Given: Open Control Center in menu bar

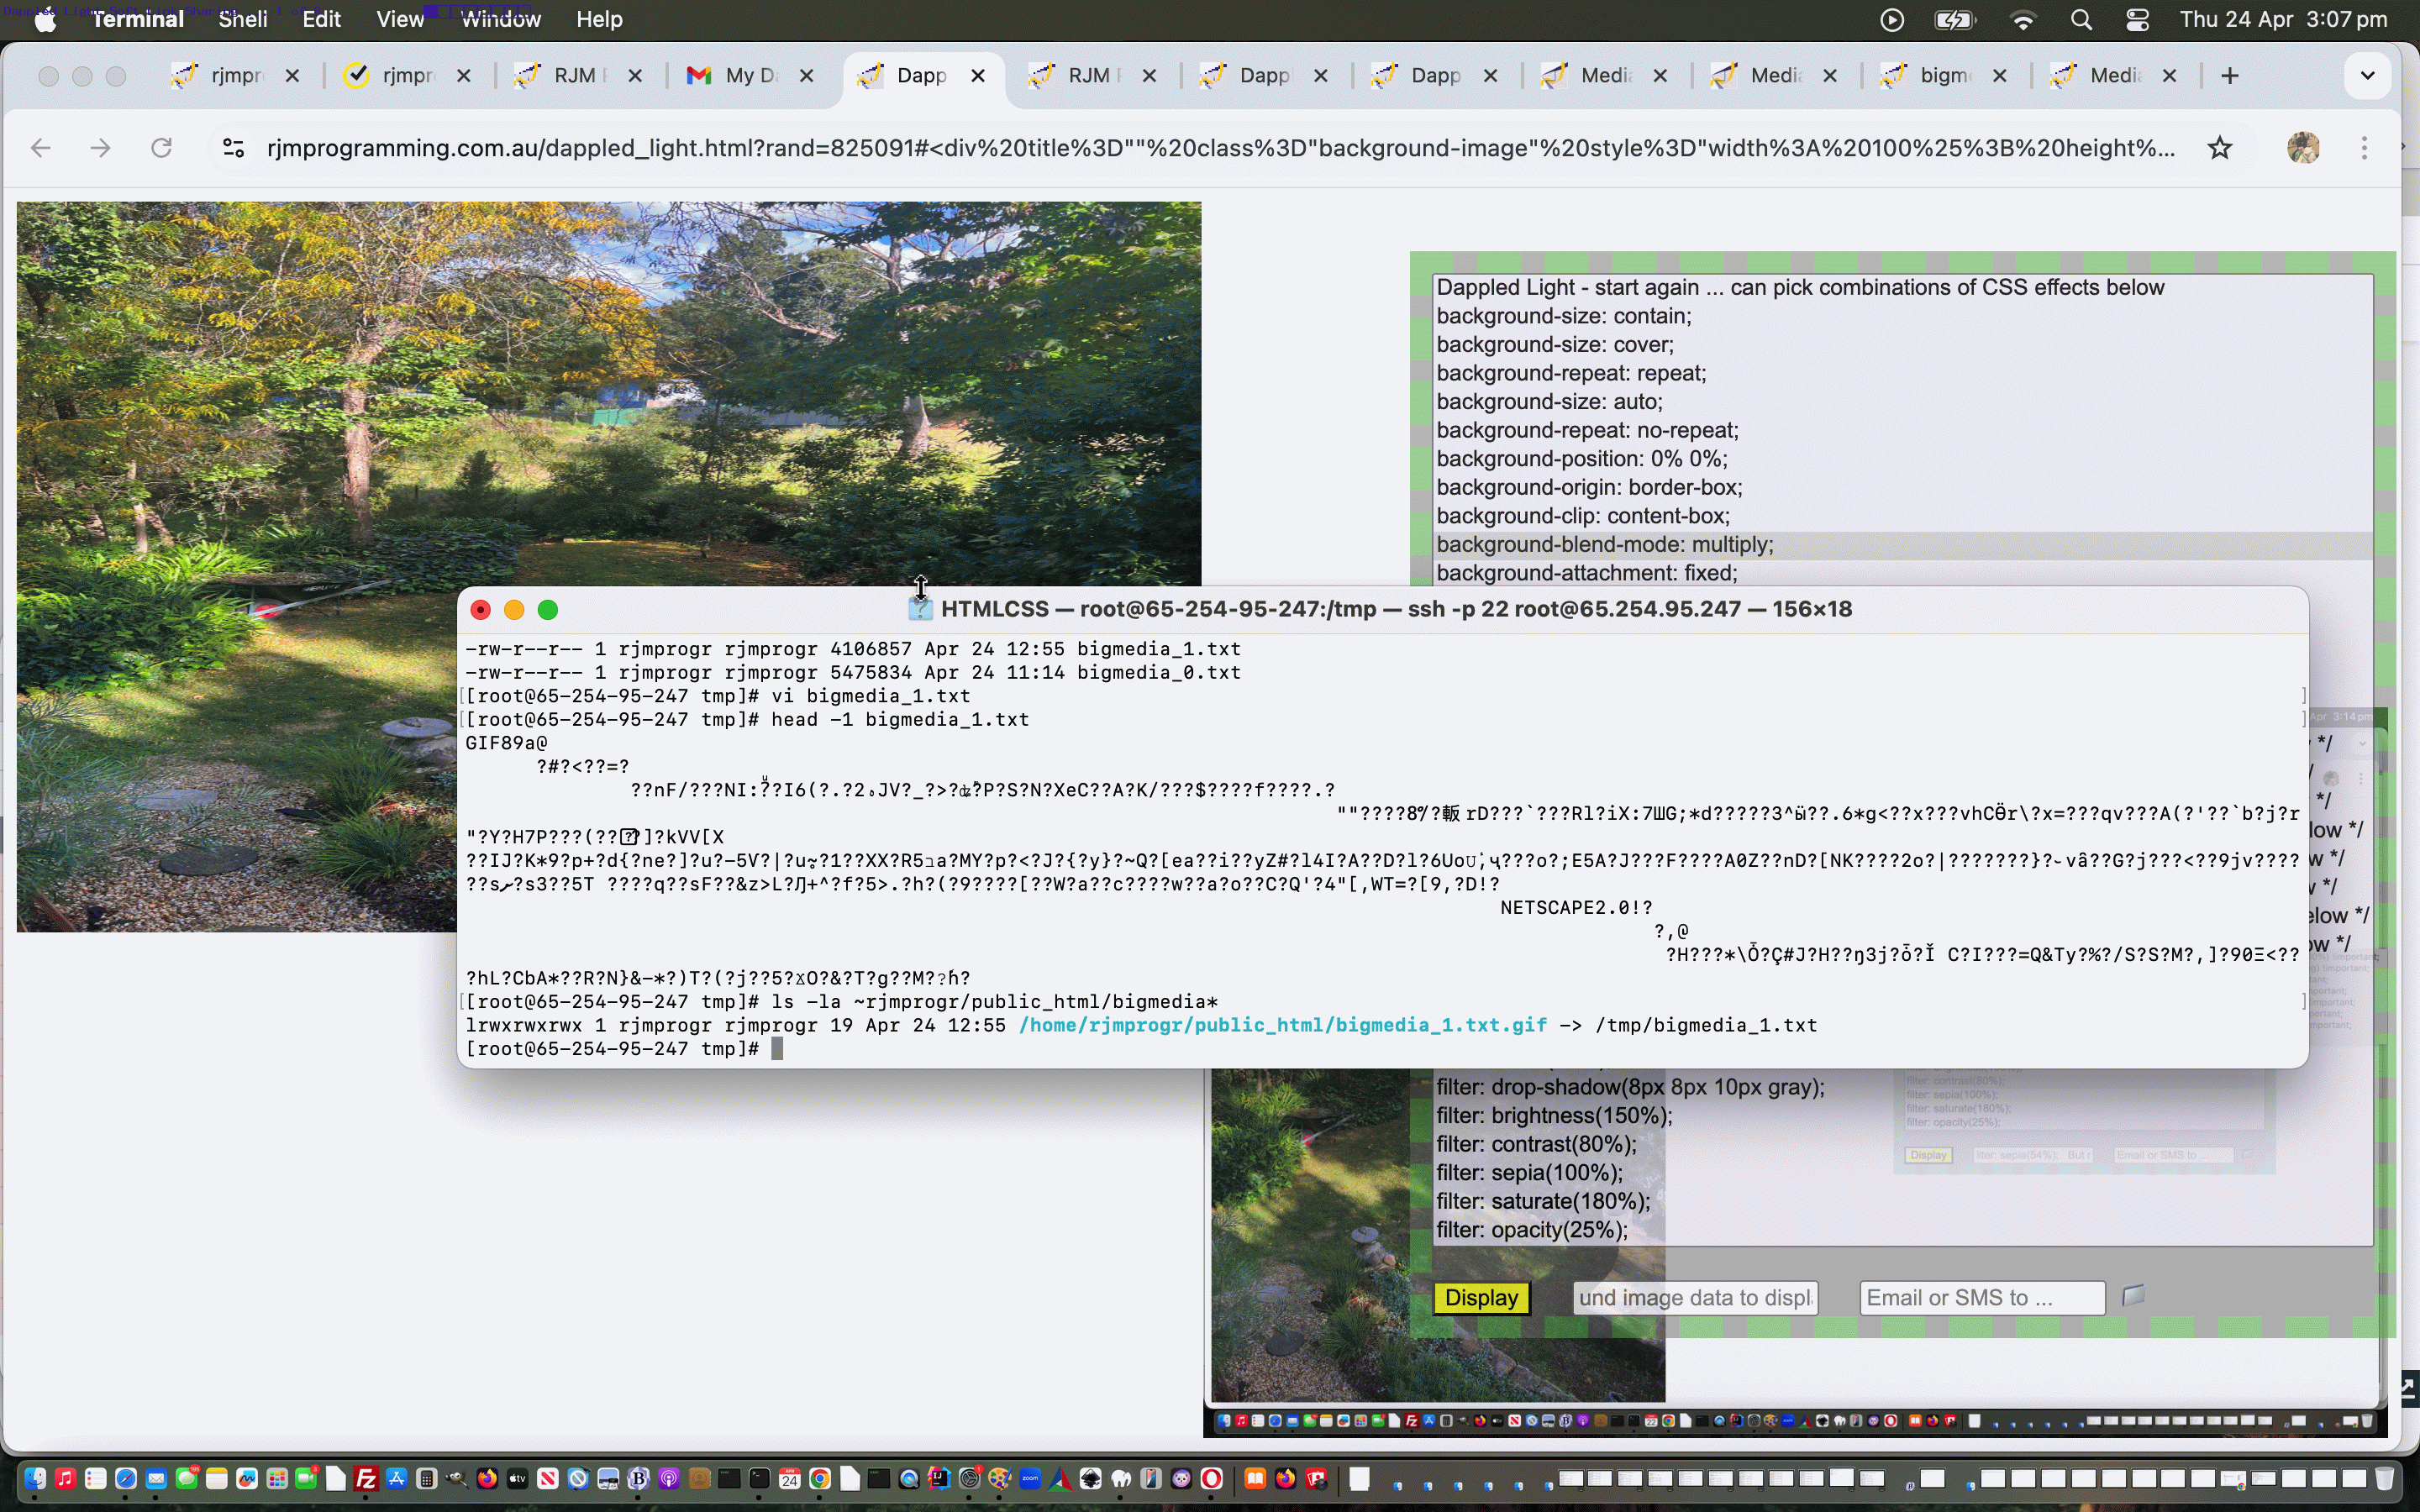Looking at the screenshot, I should point(2137,20).
